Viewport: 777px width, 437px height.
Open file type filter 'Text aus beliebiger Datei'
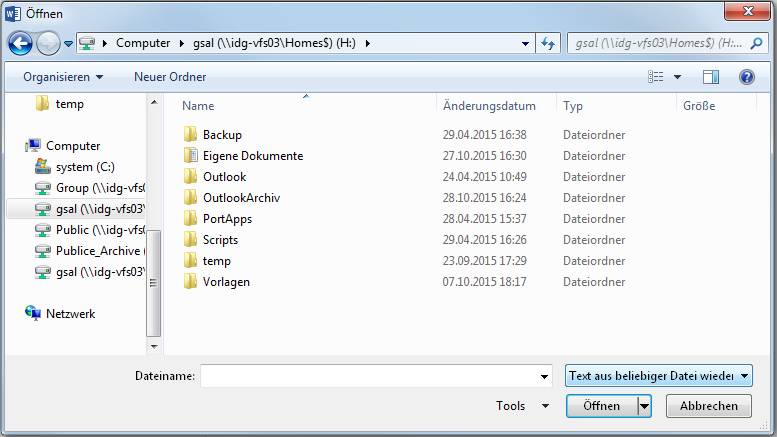(x=659, y=376)
